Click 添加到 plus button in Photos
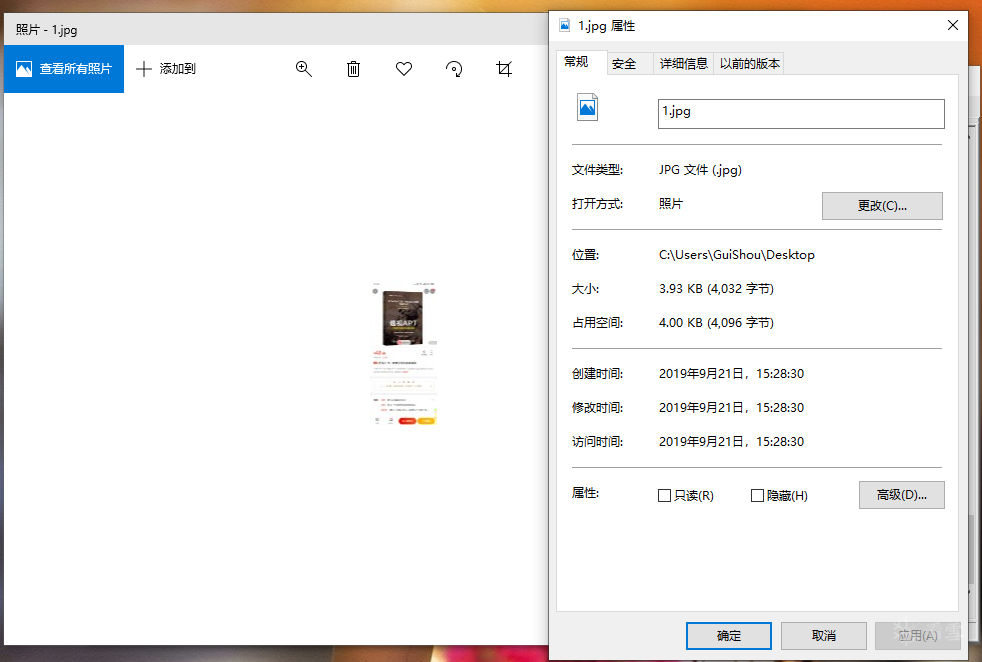Viewport: 982px width, 662px height. (x=166, y=69)
